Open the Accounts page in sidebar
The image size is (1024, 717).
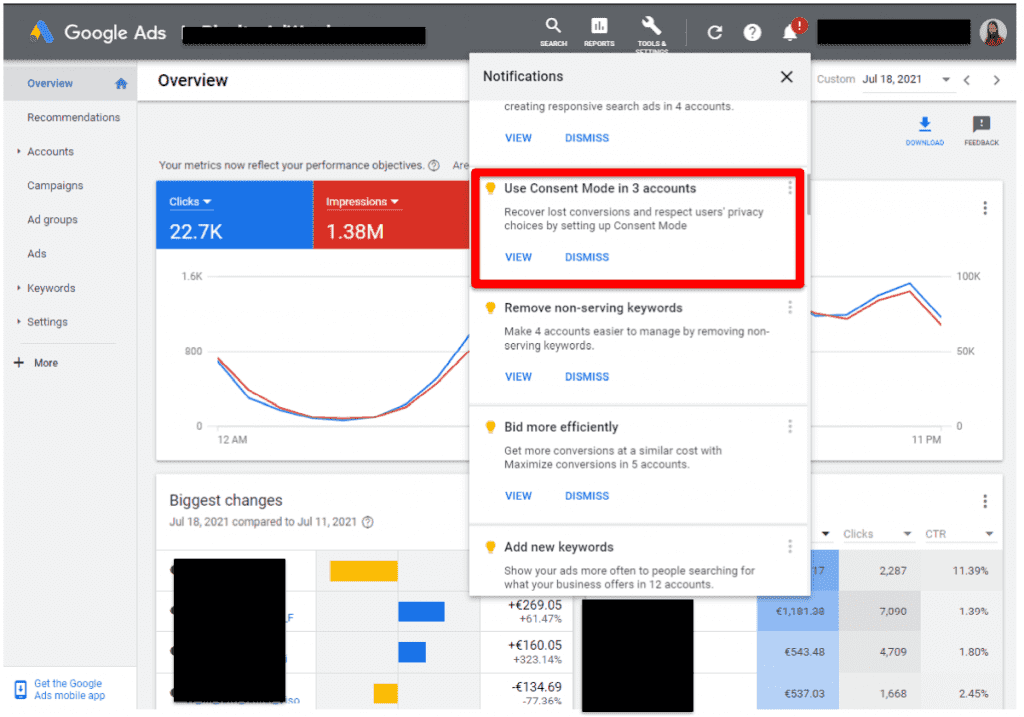click(50, 151)
